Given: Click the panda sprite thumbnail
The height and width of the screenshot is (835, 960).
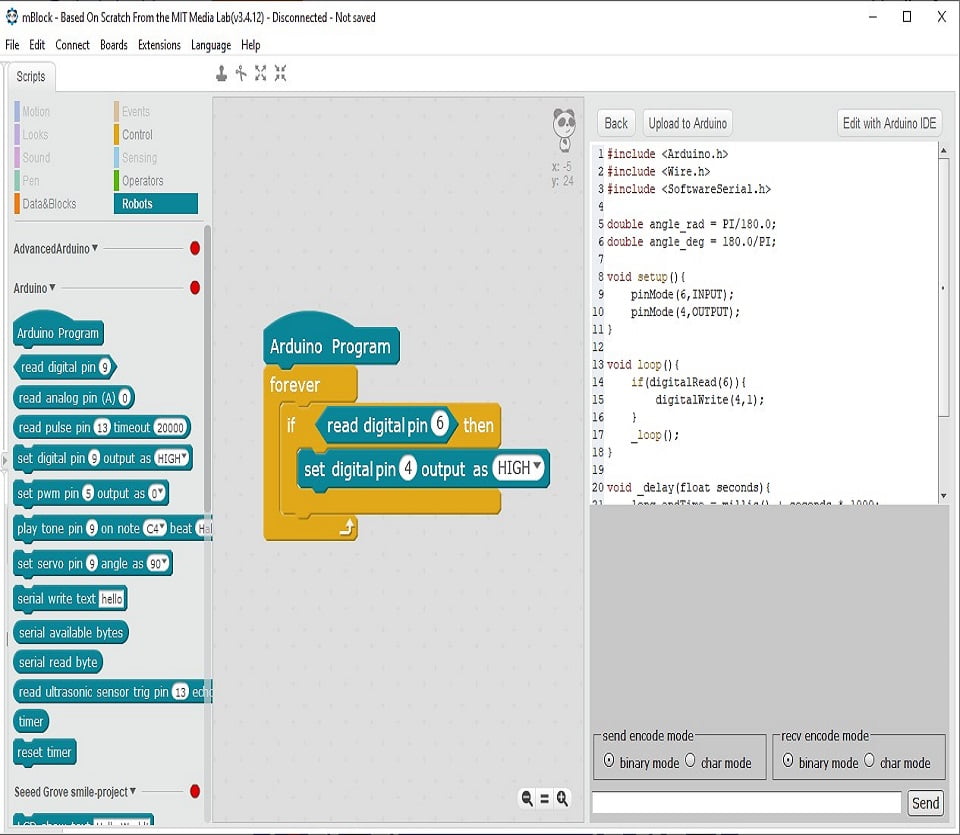Looking at the screenshot, I should point(564,129).
